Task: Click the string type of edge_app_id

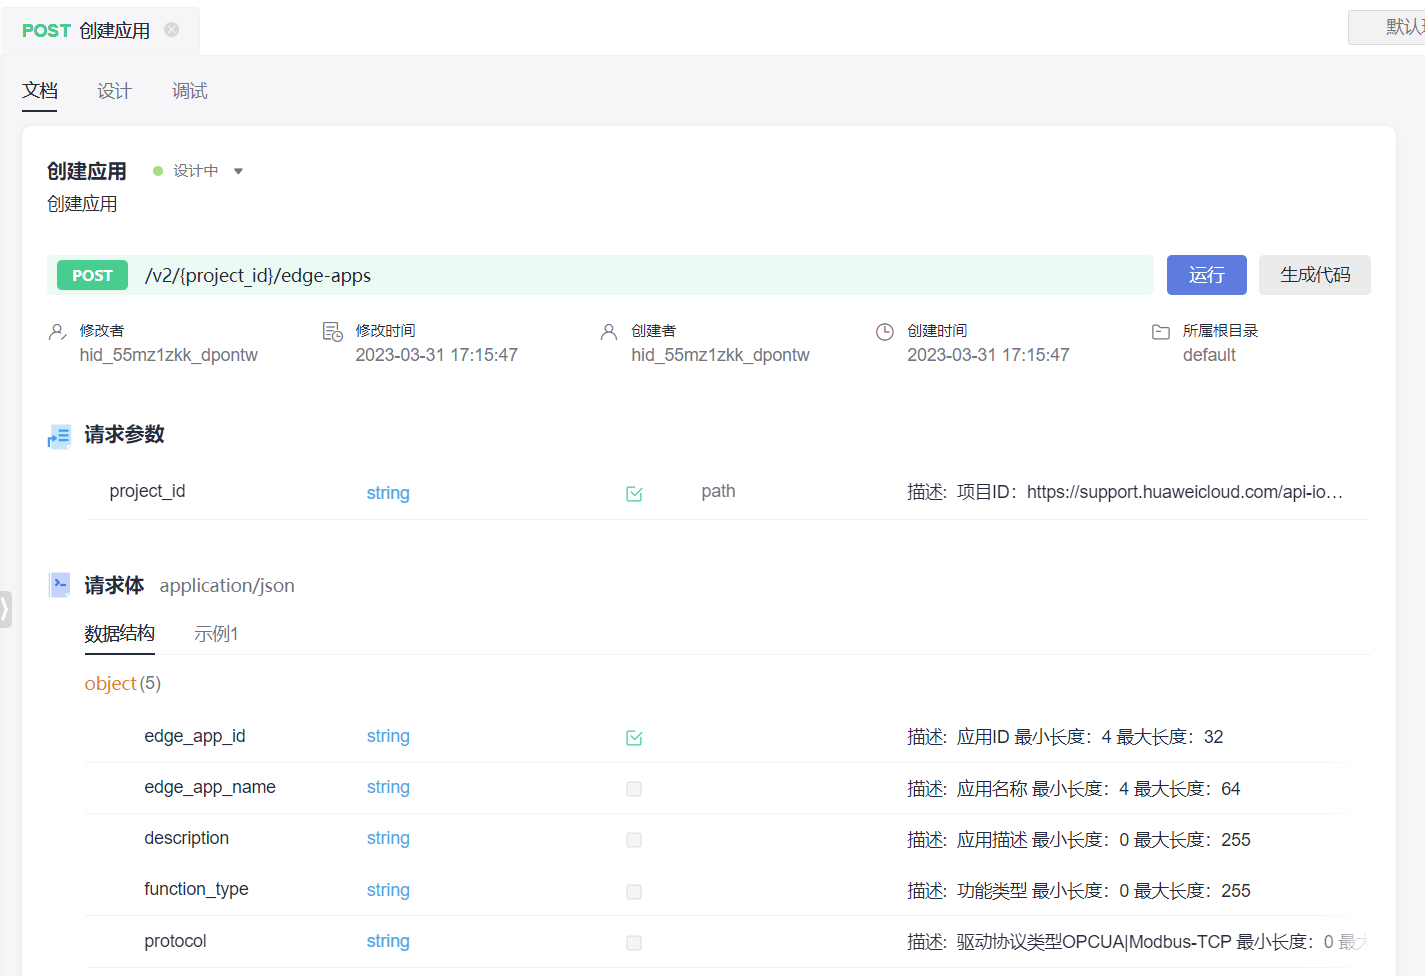Action: (388, 736)
